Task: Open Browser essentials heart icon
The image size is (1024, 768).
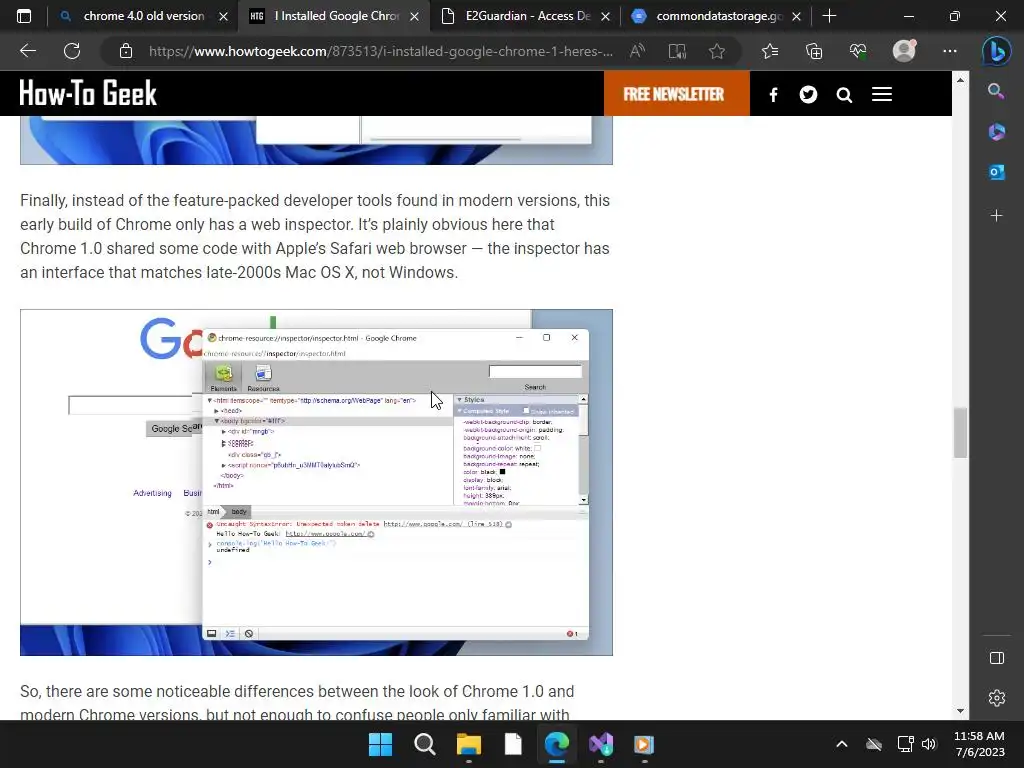Action: [x=857, y=51]
